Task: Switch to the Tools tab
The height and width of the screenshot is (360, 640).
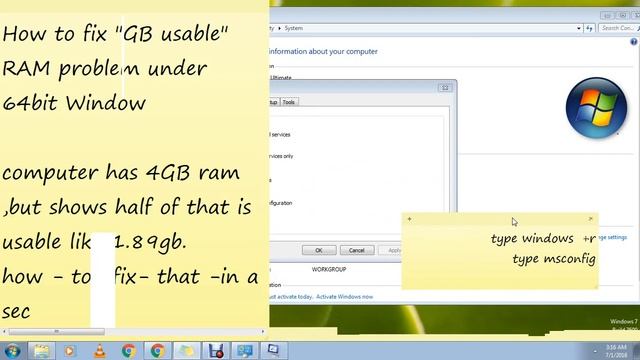Action: [x=289, y=102]
